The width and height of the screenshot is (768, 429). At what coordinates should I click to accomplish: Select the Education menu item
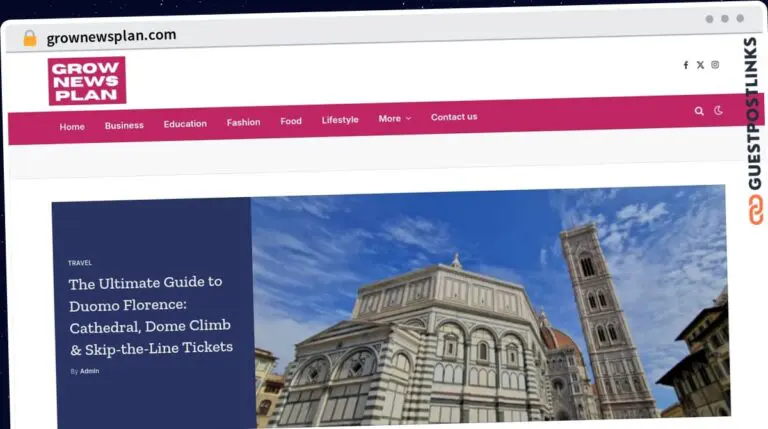coord(185,124)
